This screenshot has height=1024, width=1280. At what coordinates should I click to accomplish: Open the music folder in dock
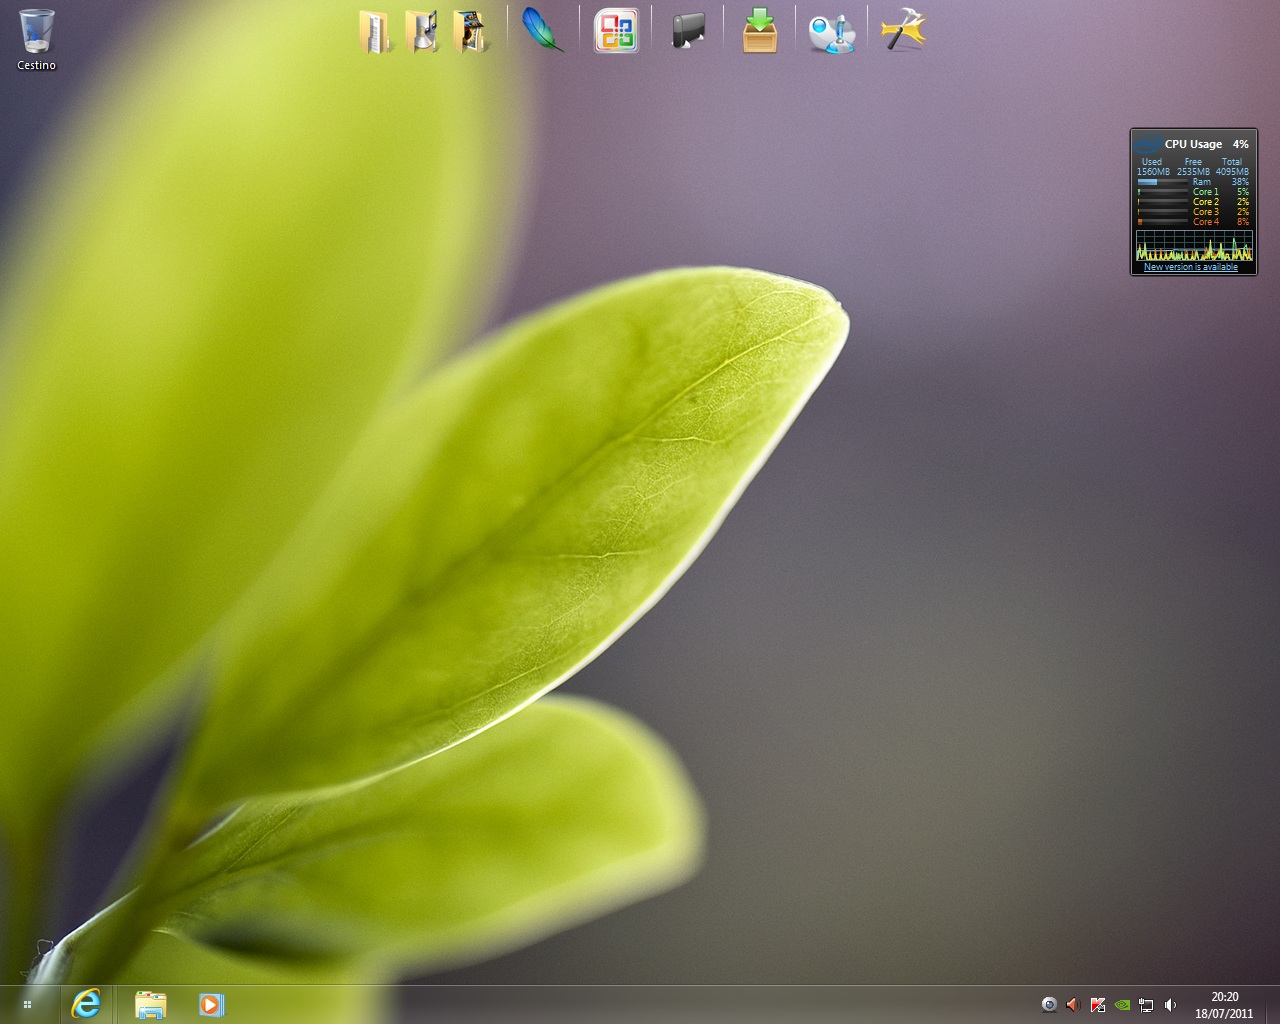(x=423, y=31)
